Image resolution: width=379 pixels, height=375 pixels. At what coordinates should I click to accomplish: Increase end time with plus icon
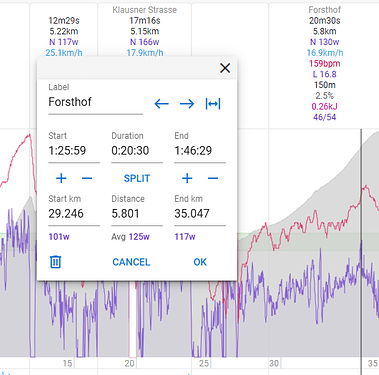click(x=187, y=178)
